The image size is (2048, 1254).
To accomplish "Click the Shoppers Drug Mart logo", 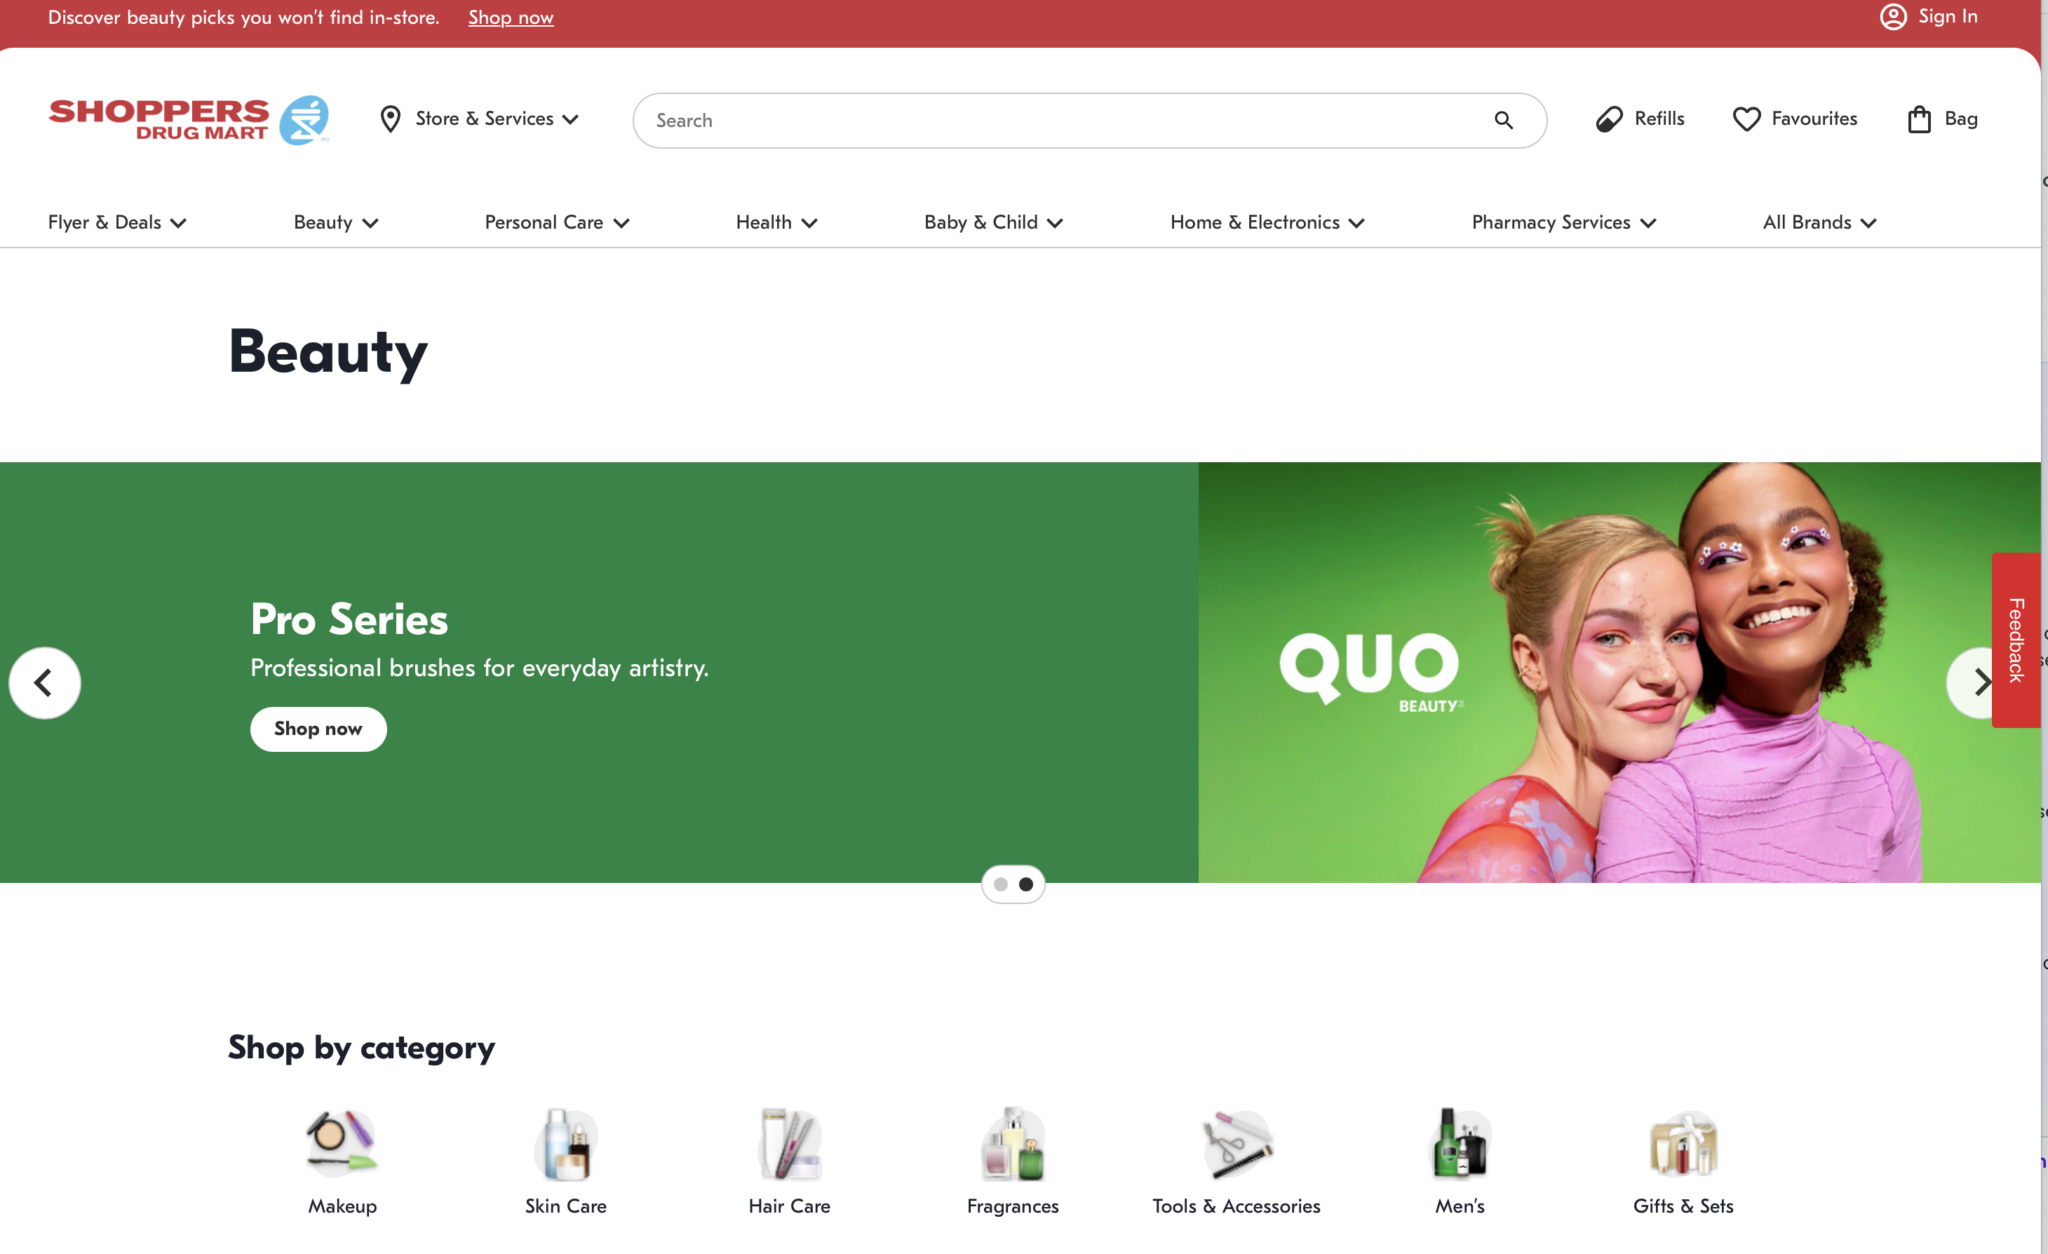I will pyautogui.click(x=188, y=120).
